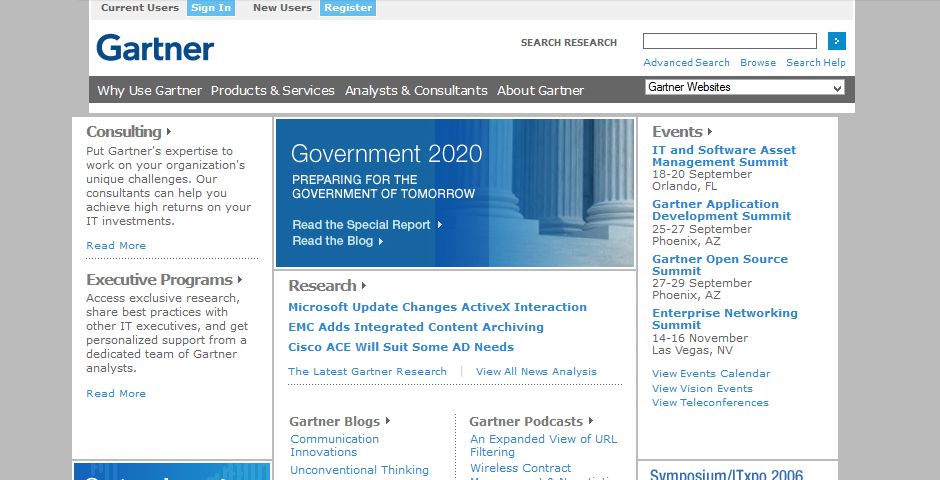Click the arrow icon beside Research heading
This screenshot has width=940, height=480.
click(364, 285)
